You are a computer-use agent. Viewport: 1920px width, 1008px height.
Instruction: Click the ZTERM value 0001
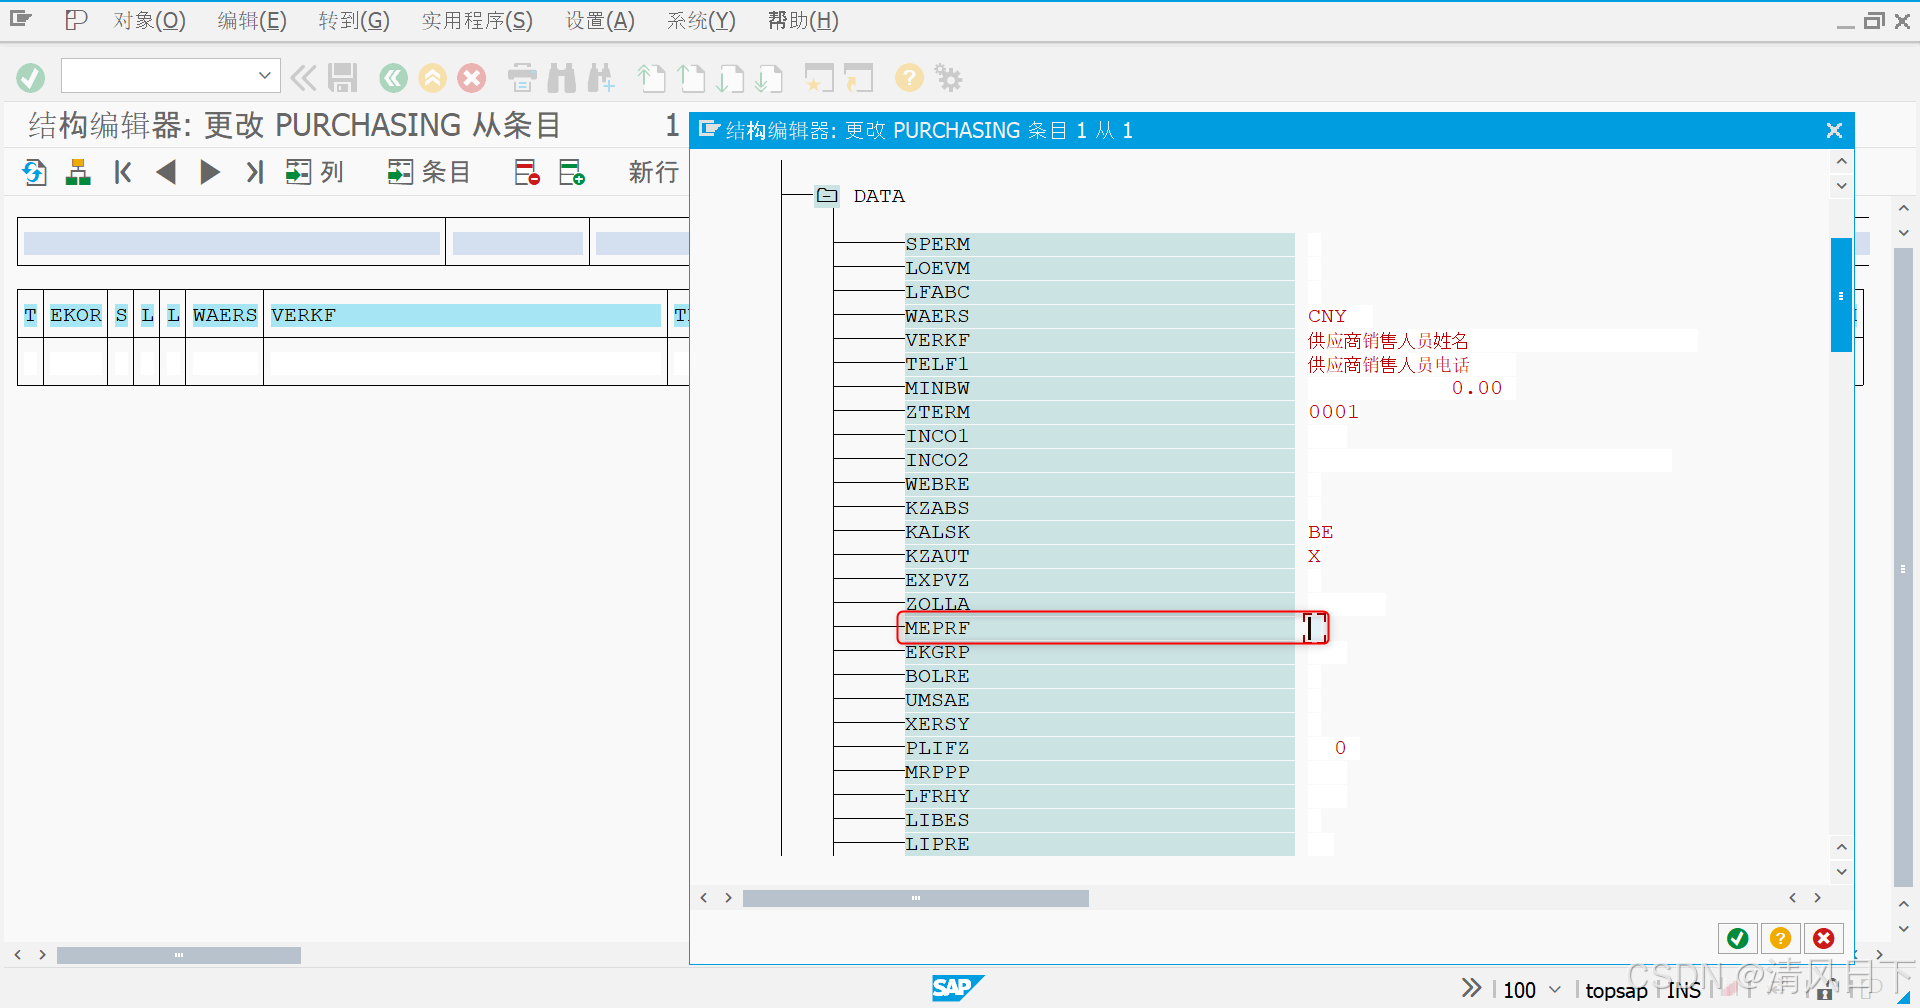pos(1334,412)
